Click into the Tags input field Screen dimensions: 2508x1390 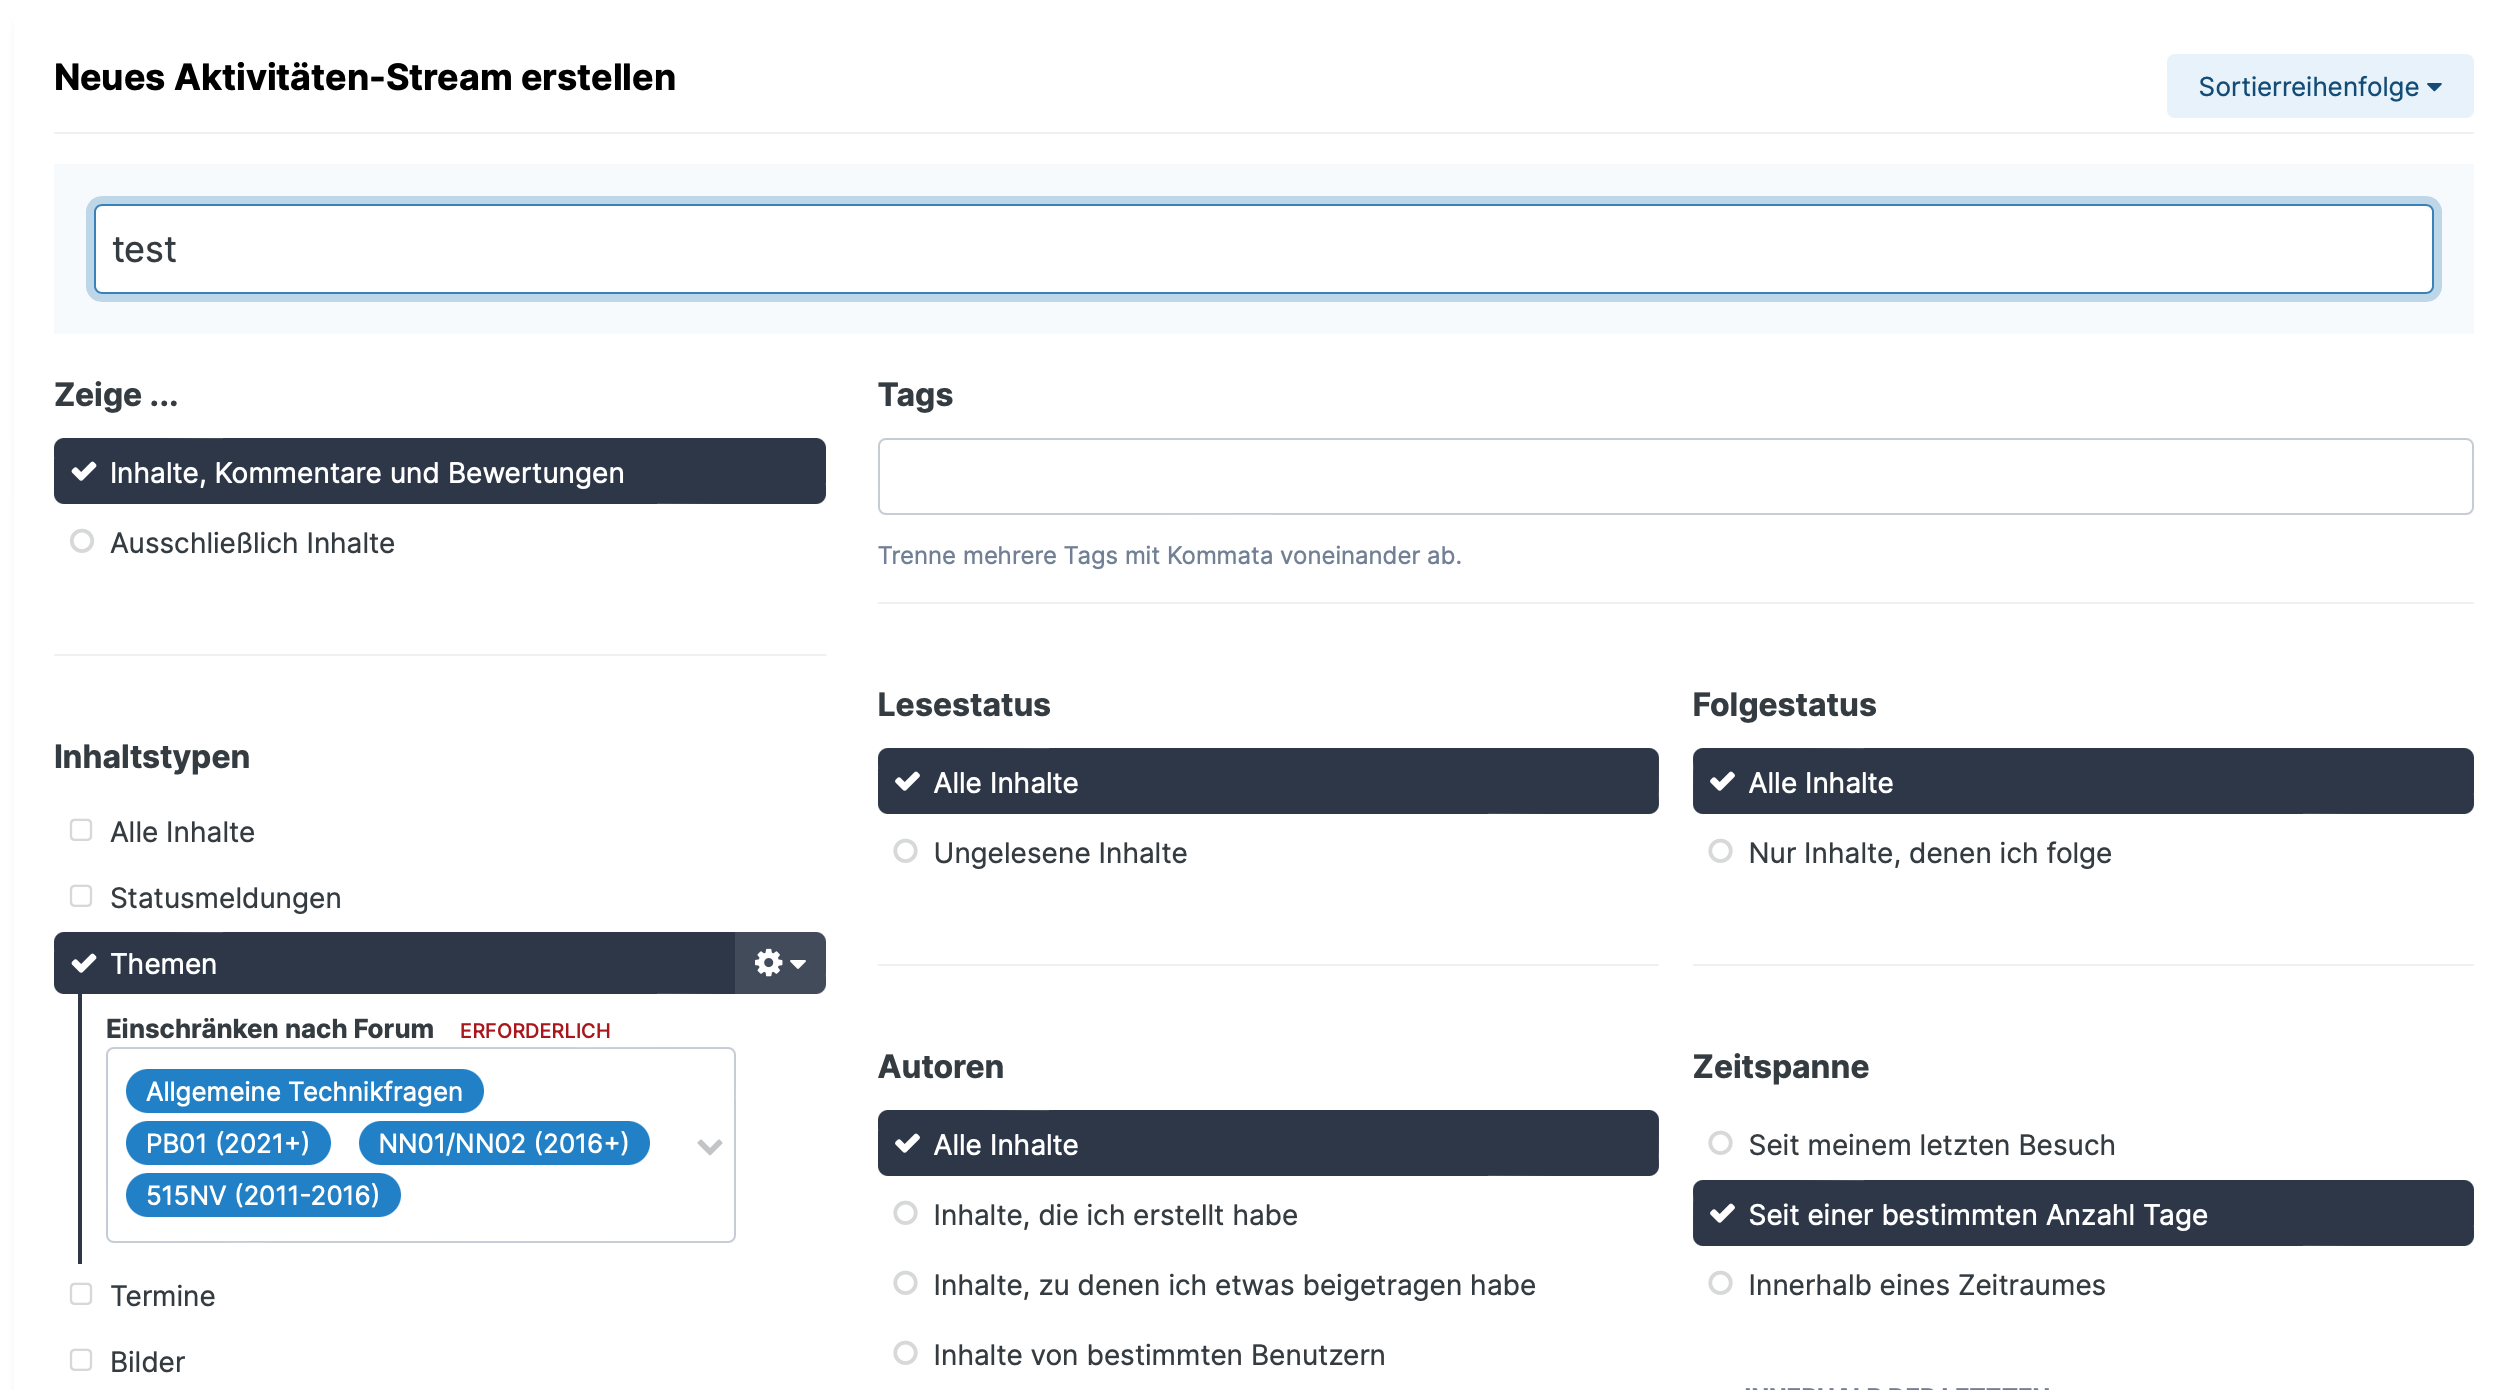tap(1674, 477)
